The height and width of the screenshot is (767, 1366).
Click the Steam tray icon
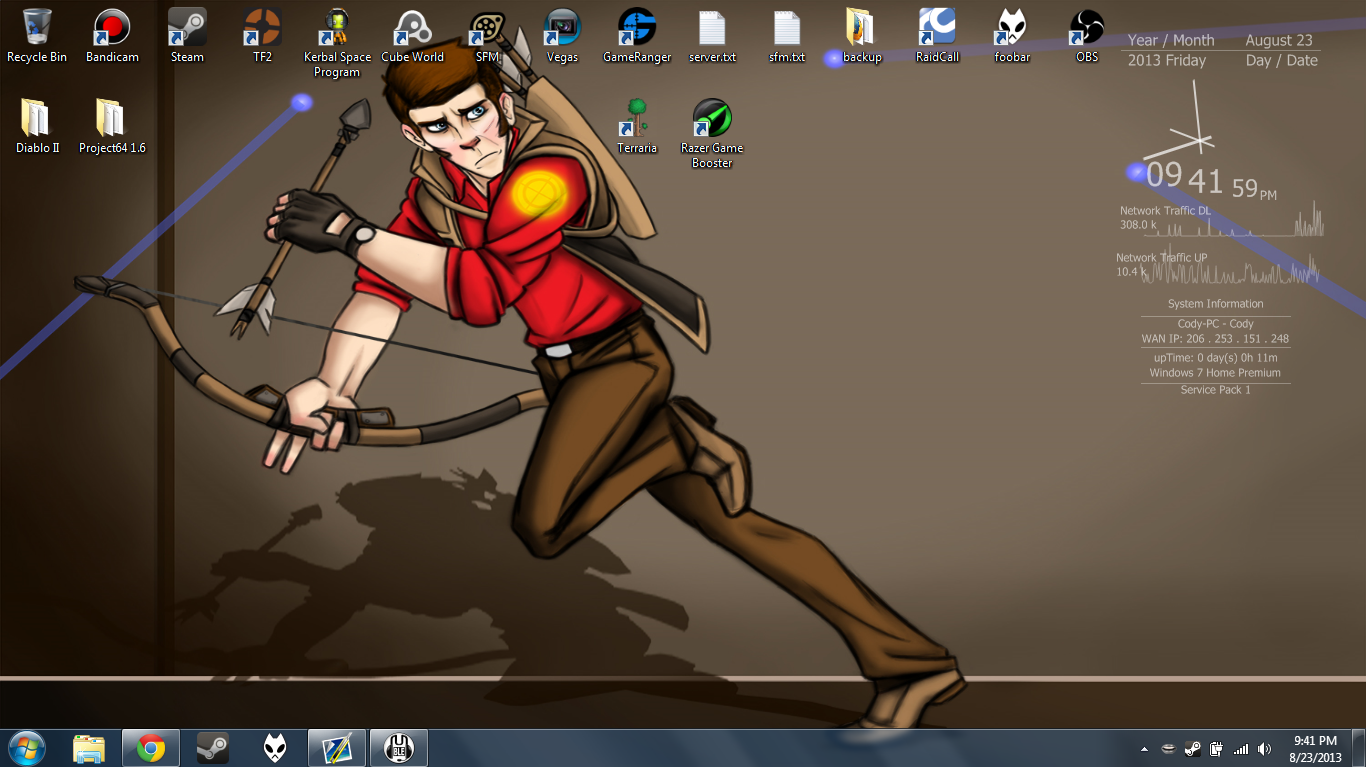1192,749
